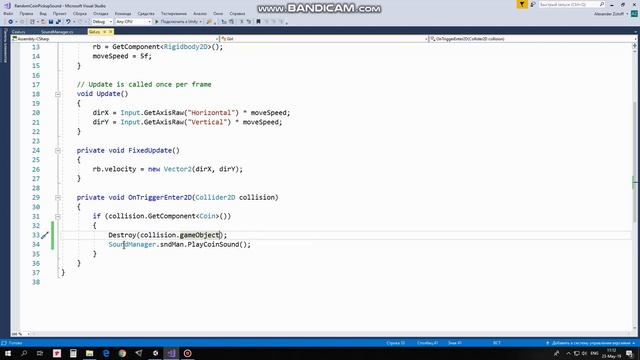640x360 pixels.
Task: Open File Explorer from the taskbar
Action: [89, 353]
